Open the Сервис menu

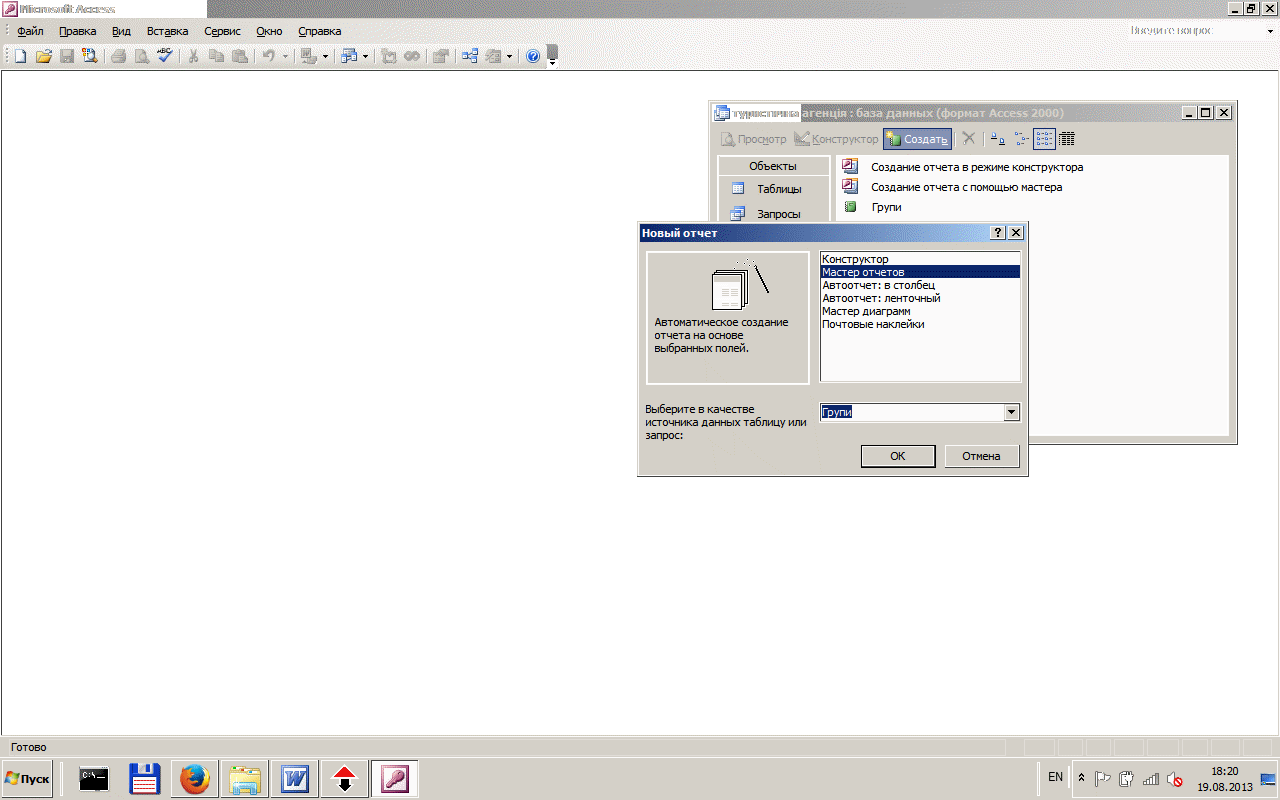(222, 31)
